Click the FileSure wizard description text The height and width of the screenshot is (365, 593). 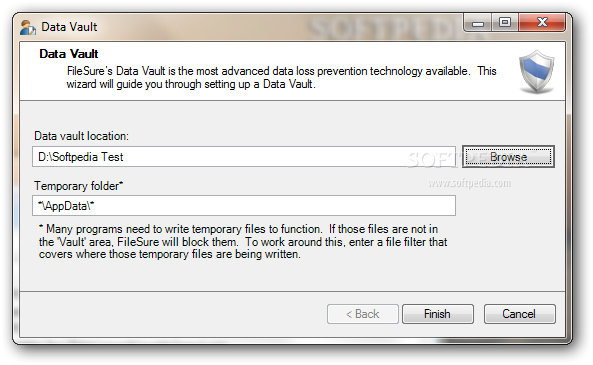(281, 78)
